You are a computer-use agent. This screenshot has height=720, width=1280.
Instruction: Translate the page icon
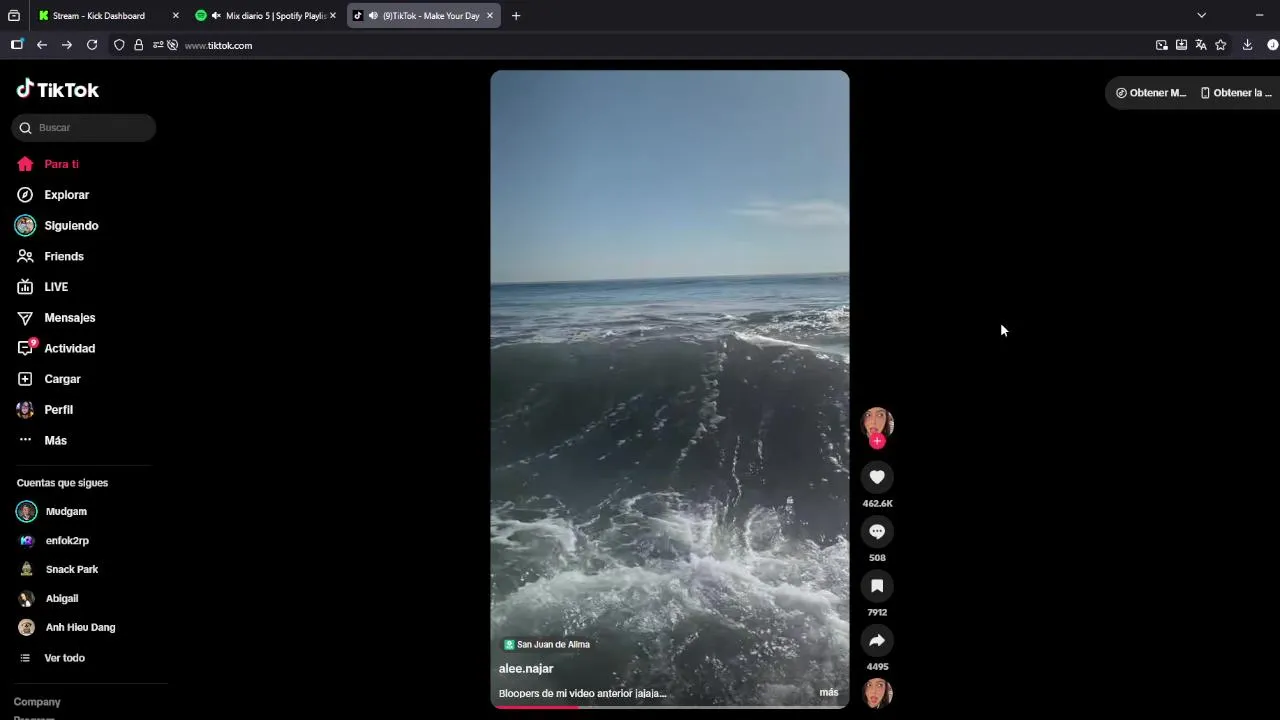[1201, 45]
